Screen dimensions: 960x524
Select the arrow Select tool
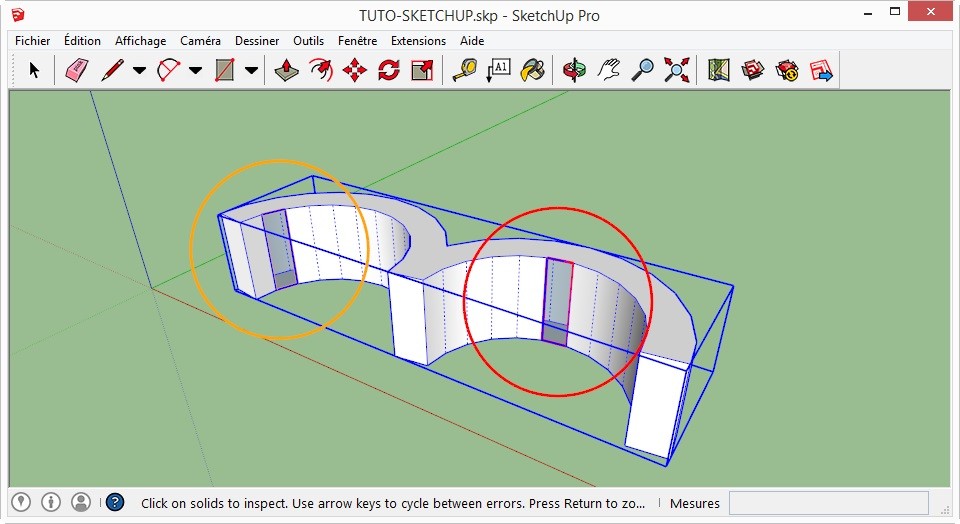click(35, 70)
